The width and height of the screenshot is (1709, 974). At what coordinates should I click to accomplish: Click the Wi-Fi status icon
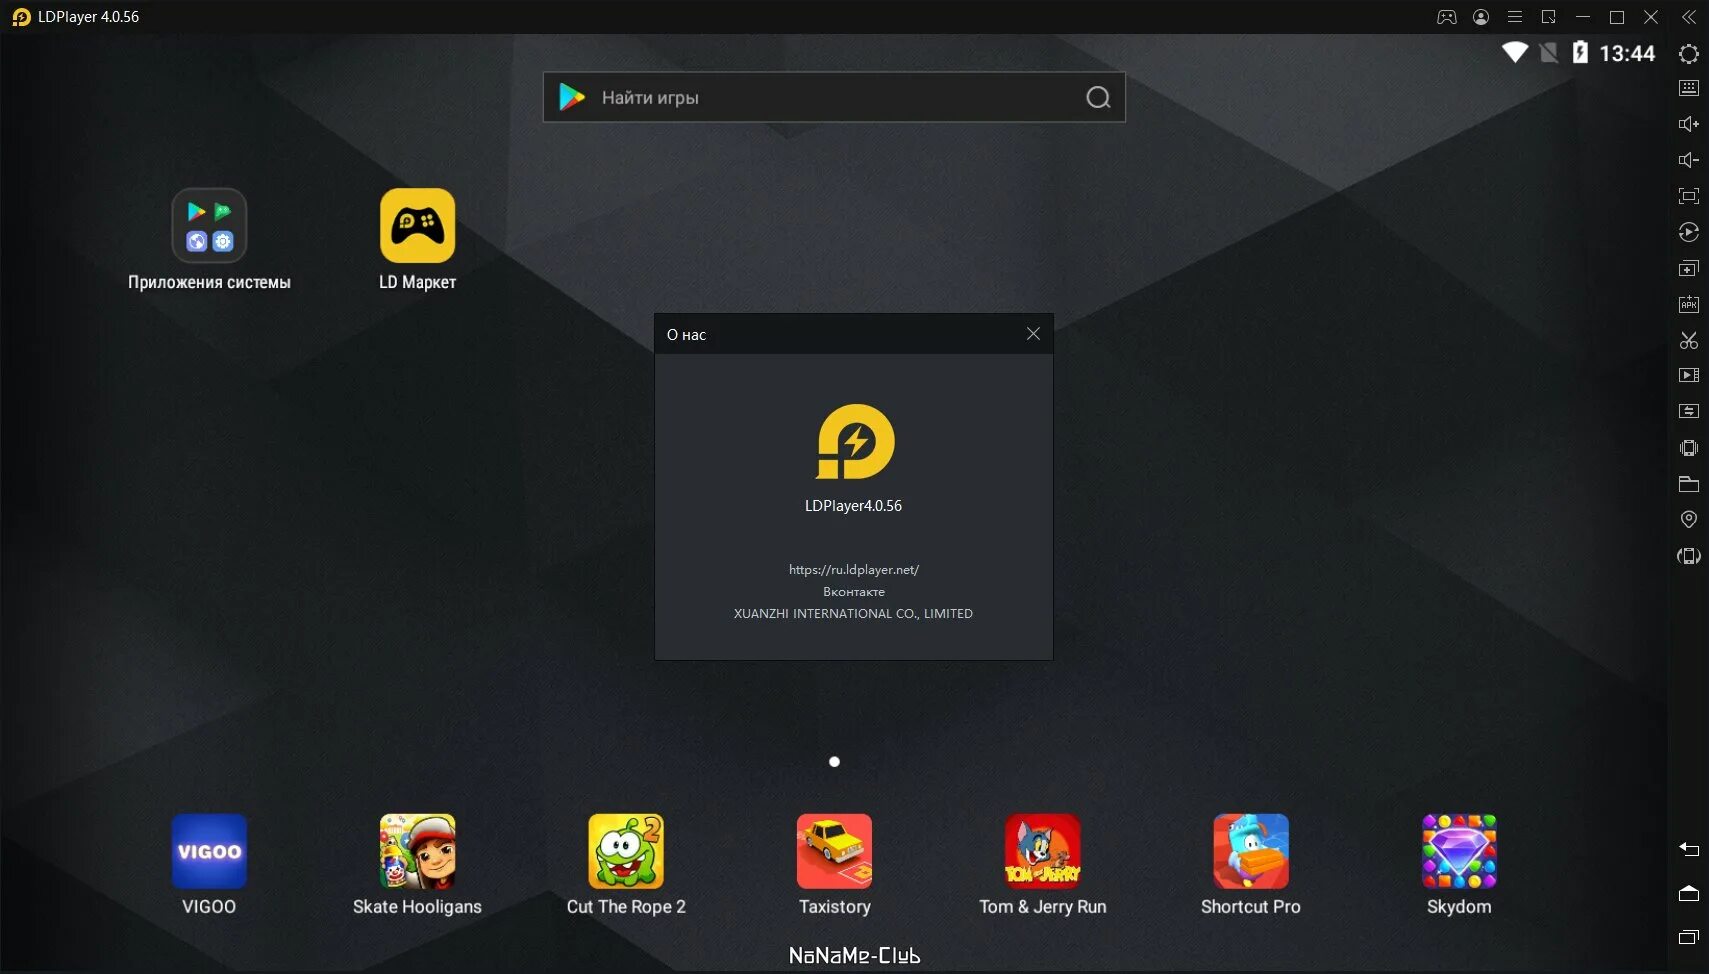1515,52
